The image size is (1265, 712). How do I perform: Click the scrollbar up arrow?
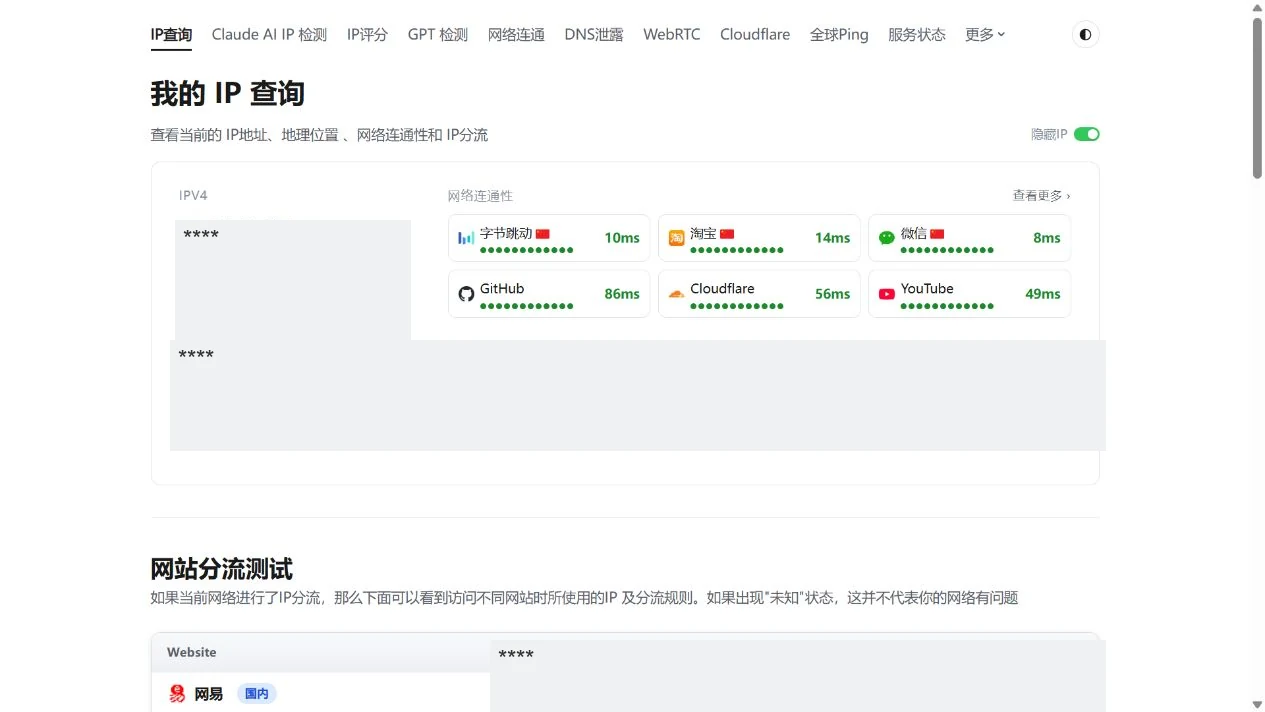tap(1257, 7)
